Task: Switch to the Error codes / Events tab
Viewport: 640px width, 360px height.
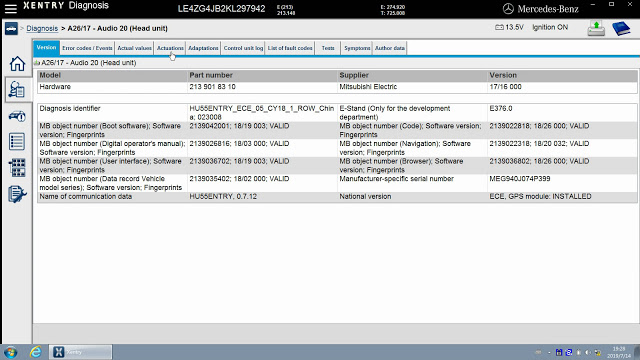Action: [x=87, y=48]
